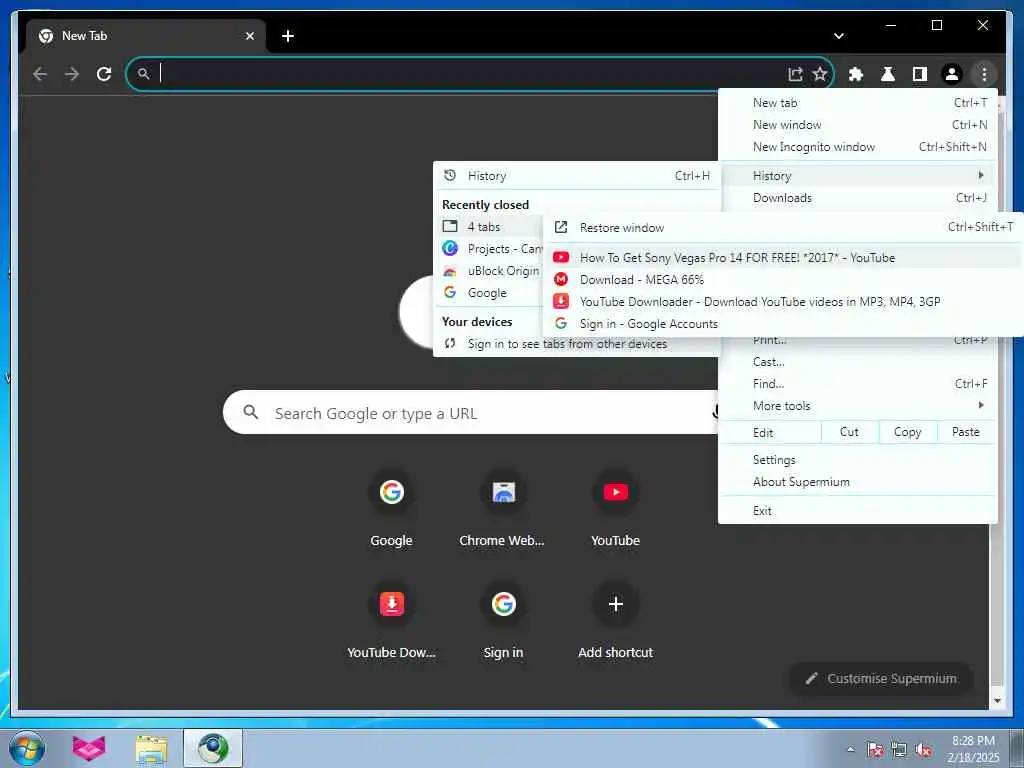The image size is (1024, 768).
Task: Open a New Incognito window
Action: click(x=857, y=147)
